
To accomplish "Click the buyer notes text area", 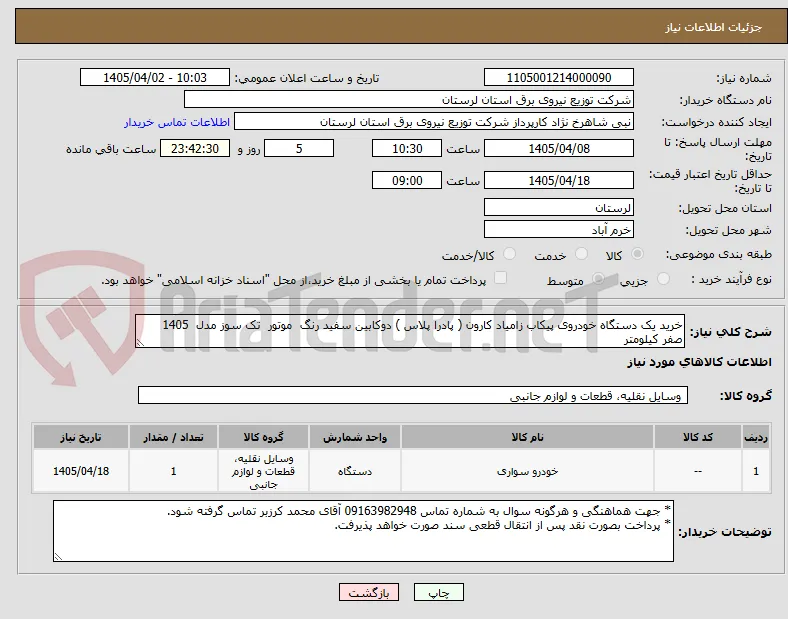I will coord(363,531).
